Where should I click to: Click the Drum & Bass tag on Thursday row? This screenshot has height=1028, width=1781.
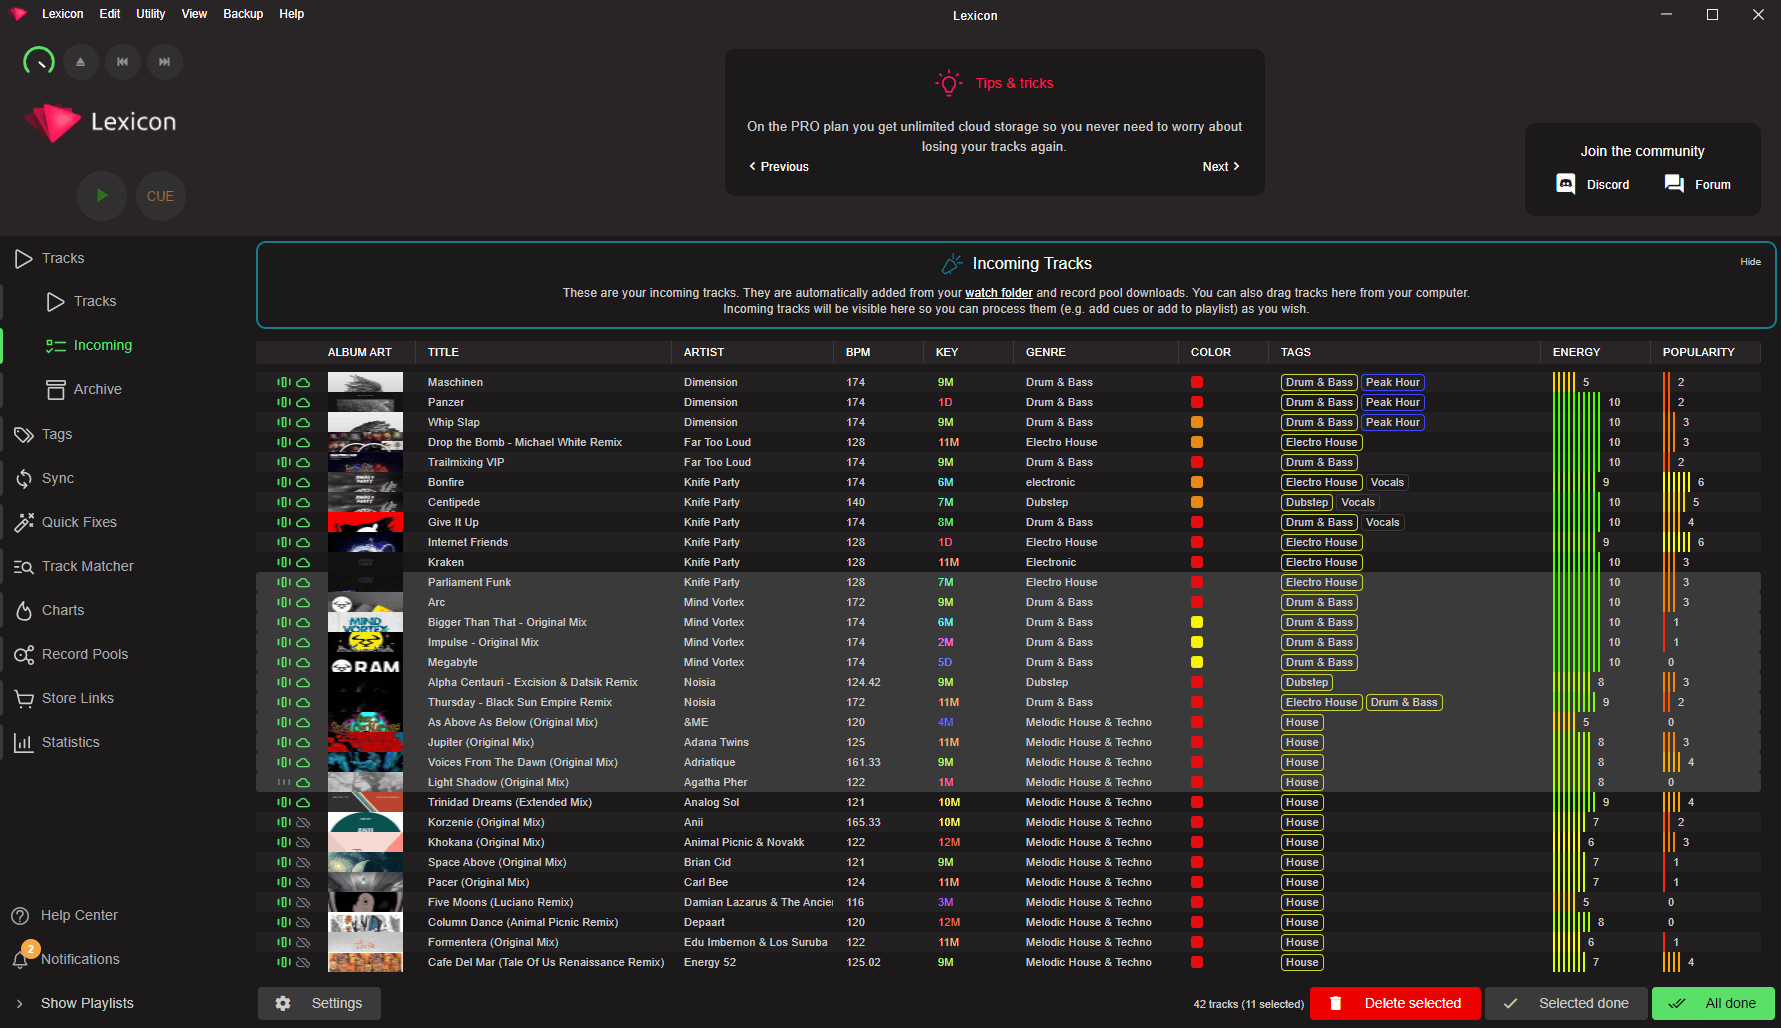(x=1404, y=702)
